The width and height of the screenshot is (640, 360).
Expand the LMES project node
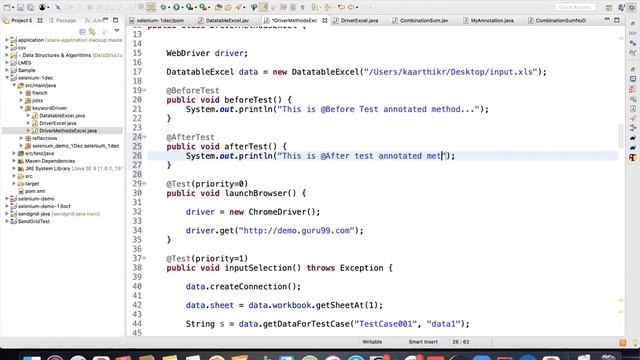[x=7, y=62]
